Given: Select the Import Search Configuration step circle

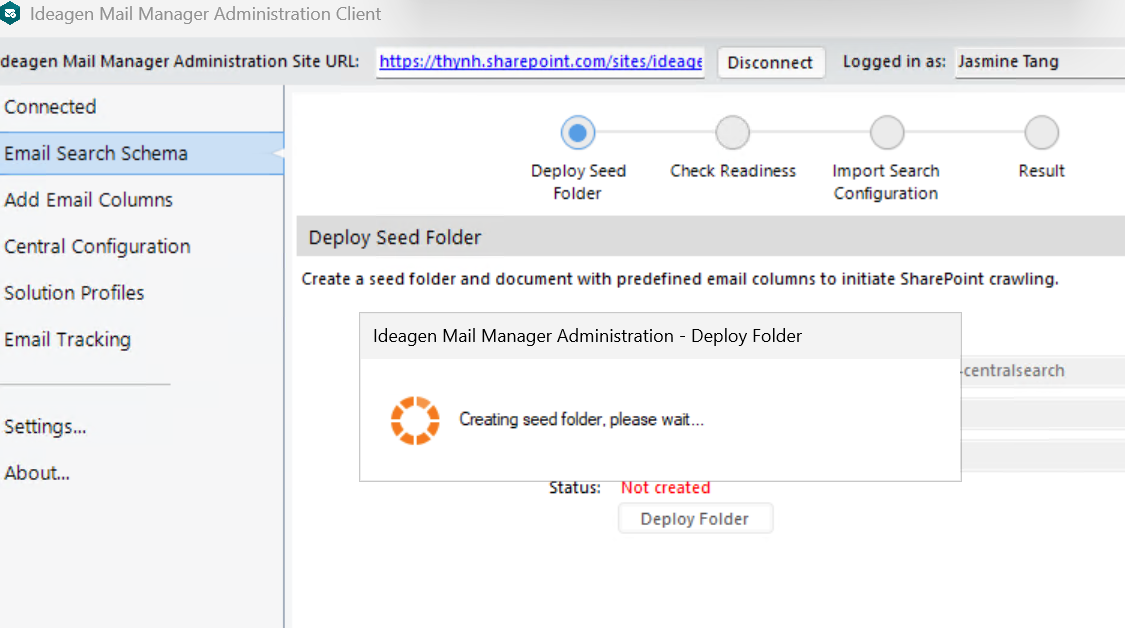Looking at the screenshot, I should tap(887, 133).
